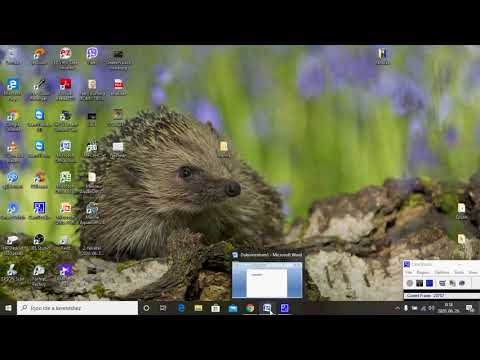Image resolution: width=480 pixels, height=360 pixels.
Task: Select the Microsoft PowerPoint desktop shortcut
Action: [65, 212]
